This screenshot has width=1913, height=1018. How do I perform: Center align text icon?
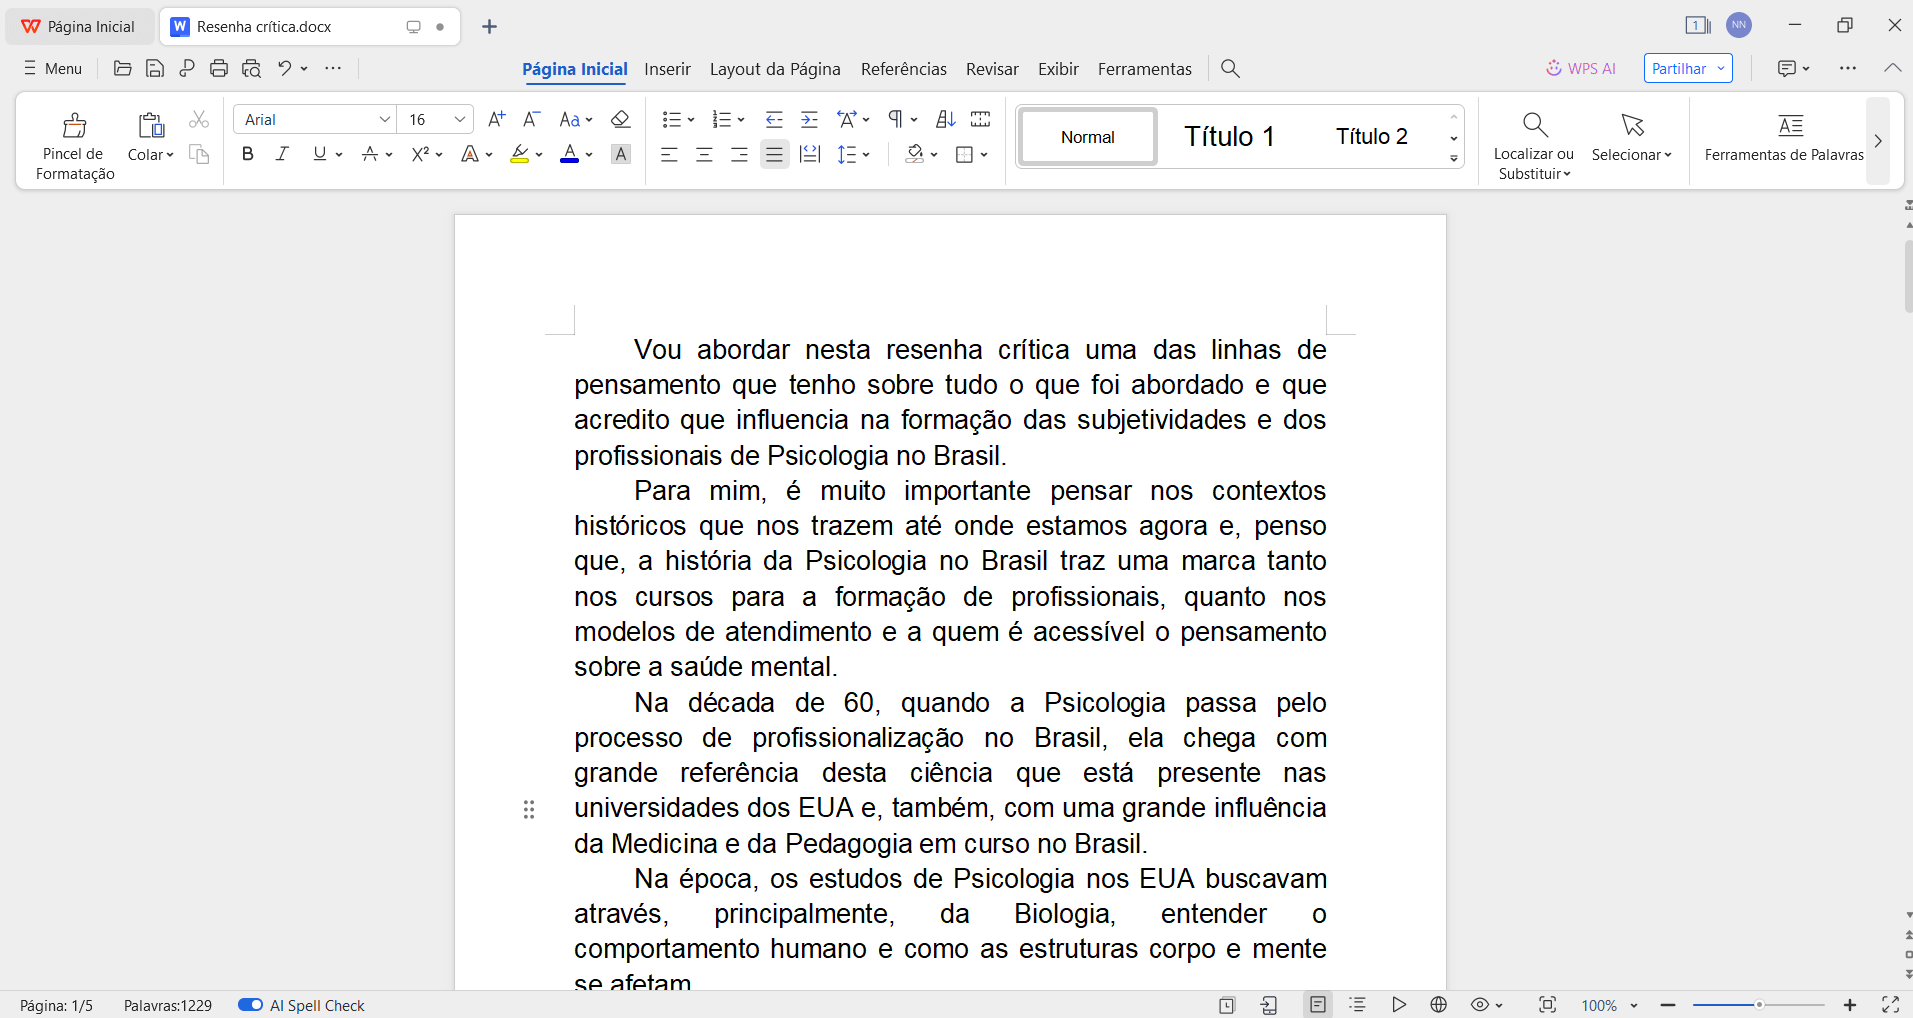704,154
